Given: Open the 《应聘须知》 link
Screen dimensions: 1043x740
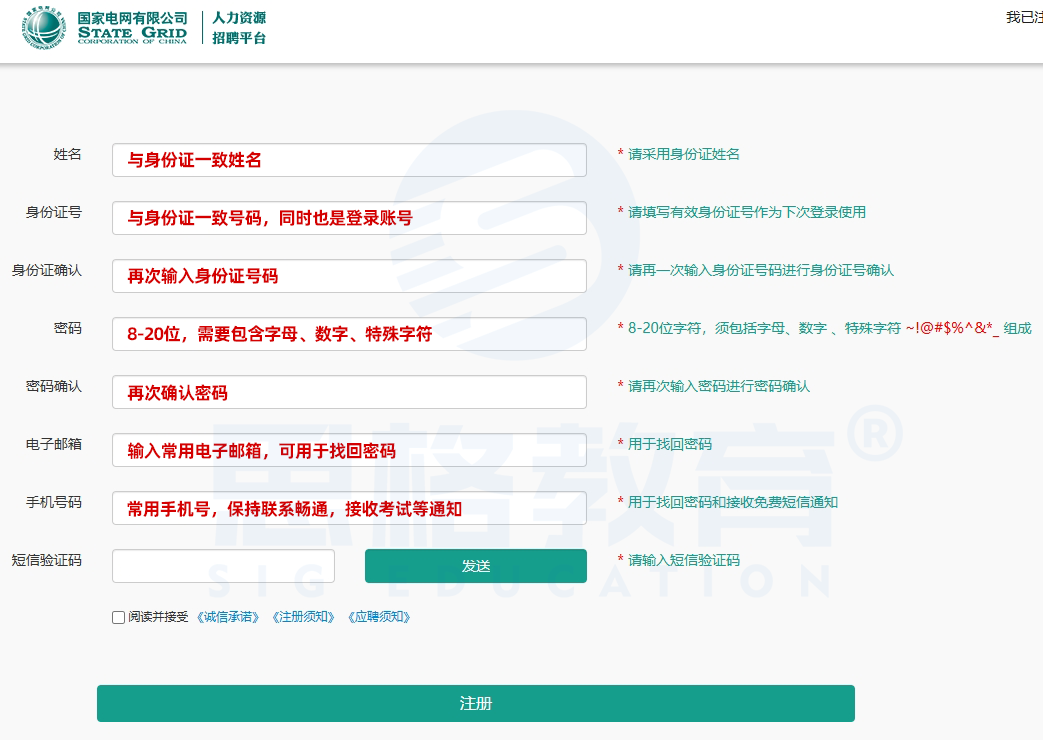Looking at the screenshot, I should [x=379, y=617].
